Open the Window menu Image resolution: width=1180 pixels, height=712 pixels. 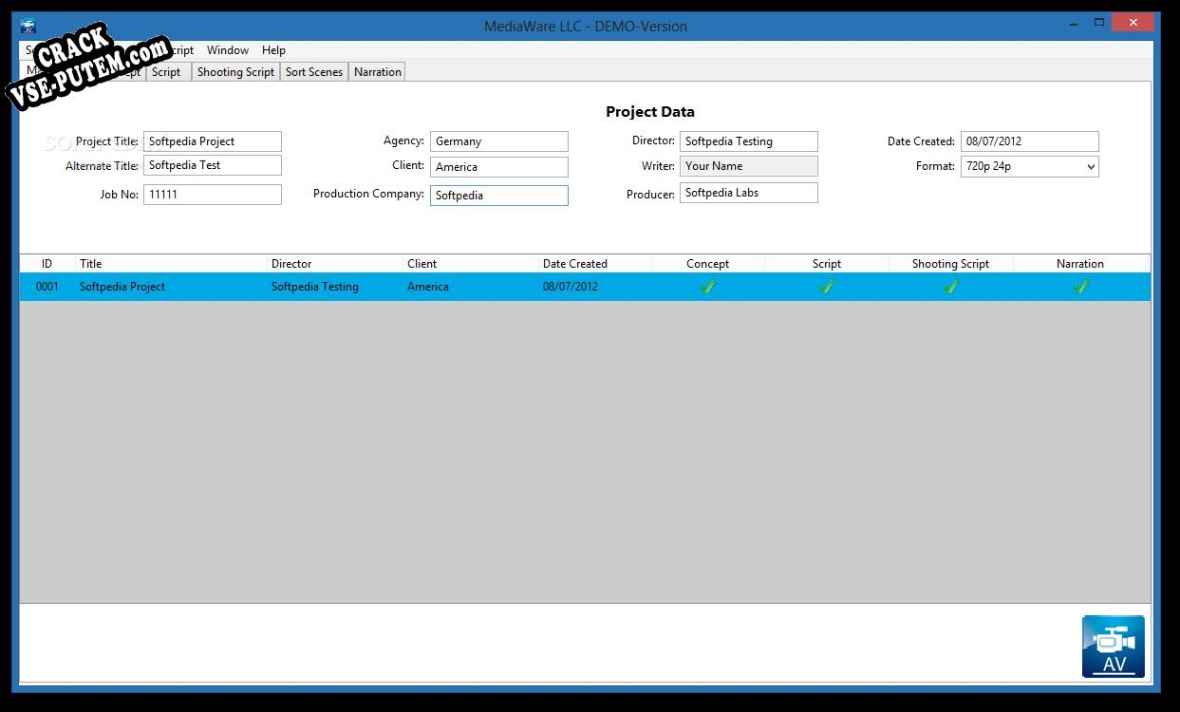[227, 50]
